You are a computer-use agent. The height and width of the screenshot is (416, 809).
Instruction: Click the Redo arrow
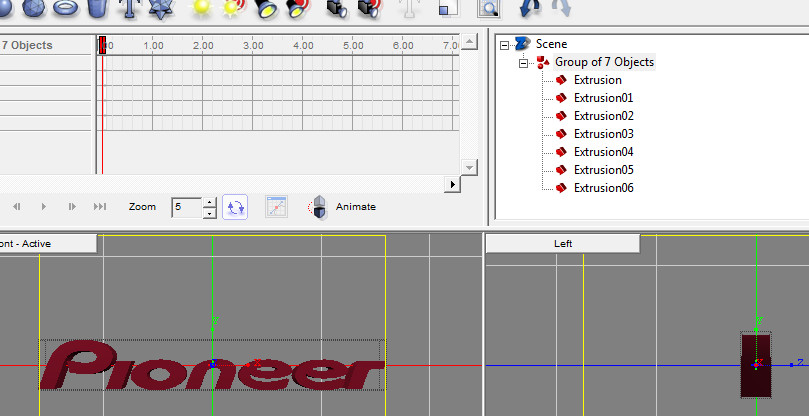[561, 8]
